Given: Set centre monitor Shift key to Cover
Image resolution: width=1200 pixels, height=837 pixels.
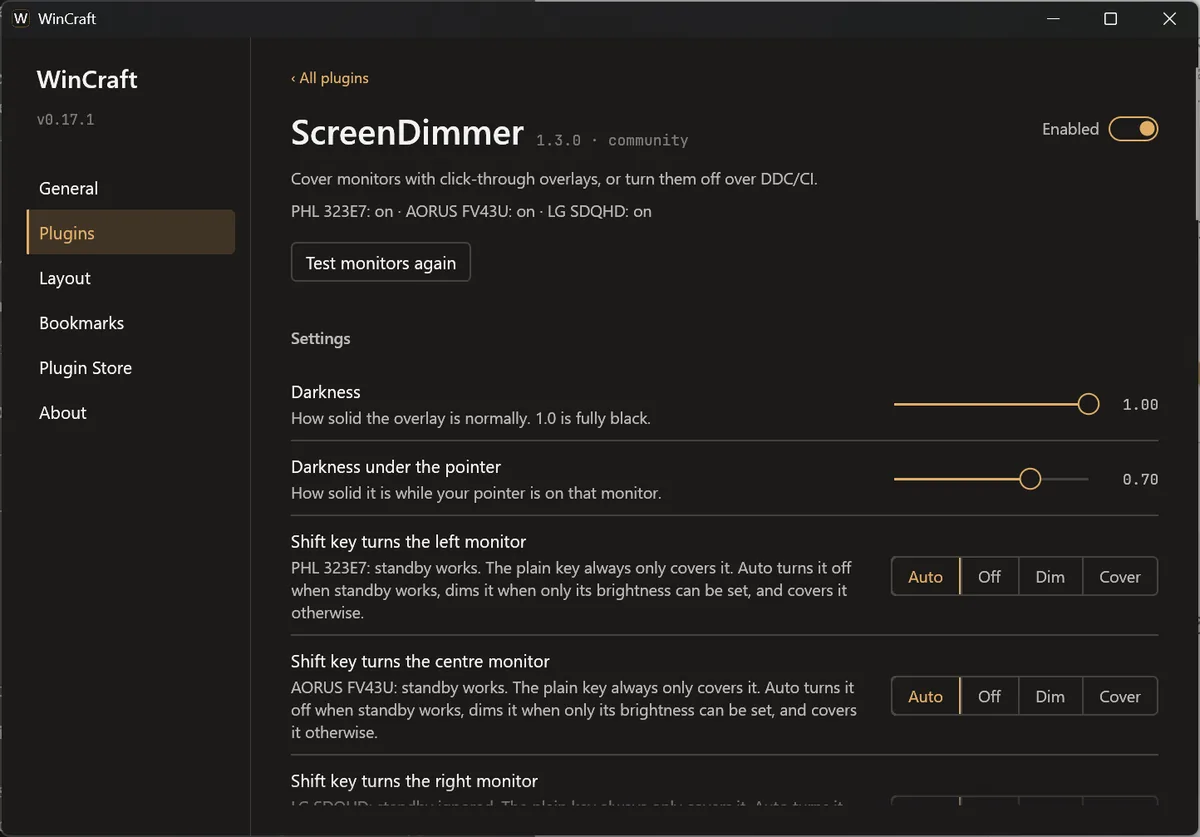Looking at the screenshot, I should pos(1120,696).
